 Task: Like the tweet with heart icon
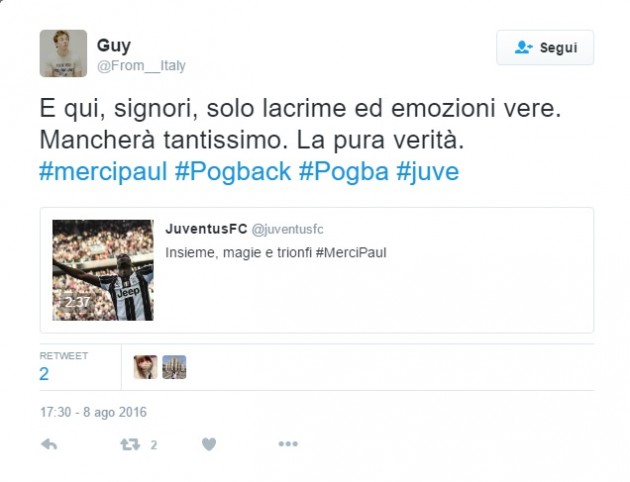[x=209, y=444]
